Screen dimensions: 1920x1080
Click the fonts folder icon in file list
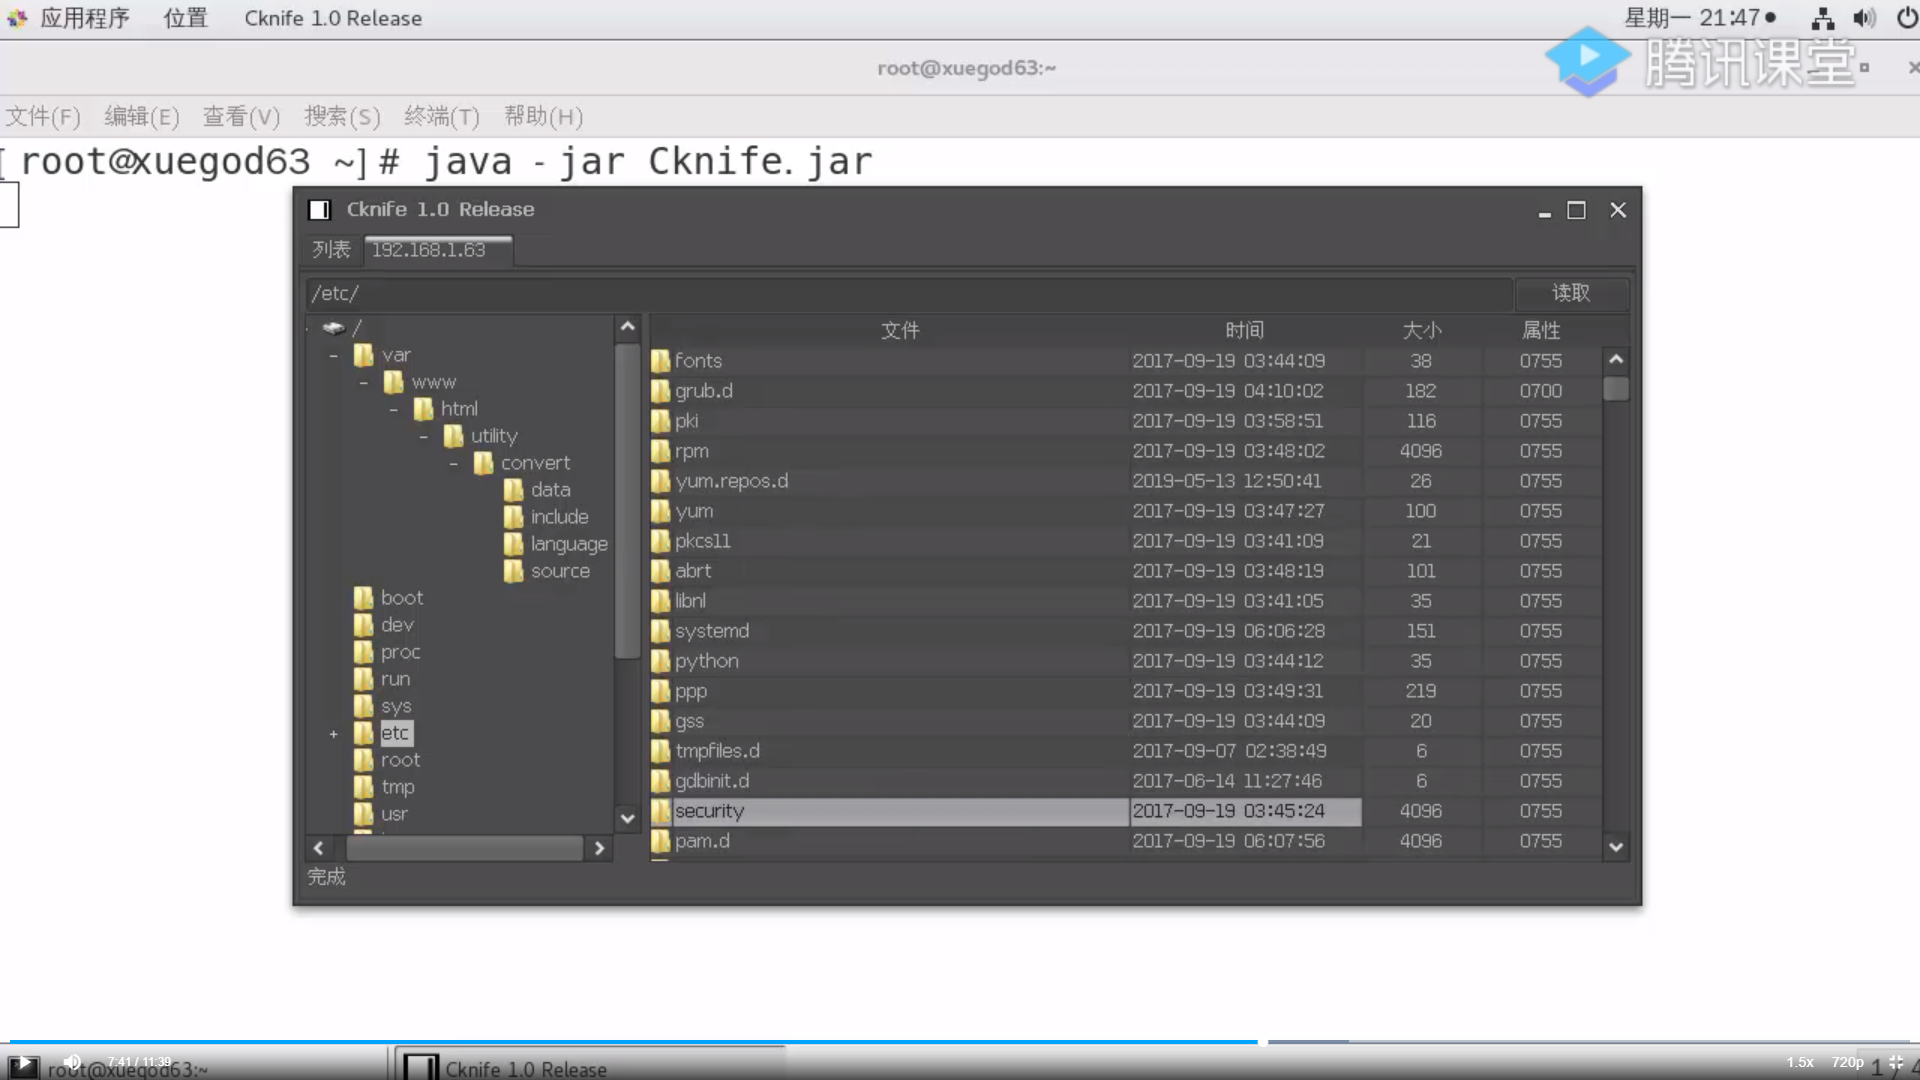tap(660, 361)
